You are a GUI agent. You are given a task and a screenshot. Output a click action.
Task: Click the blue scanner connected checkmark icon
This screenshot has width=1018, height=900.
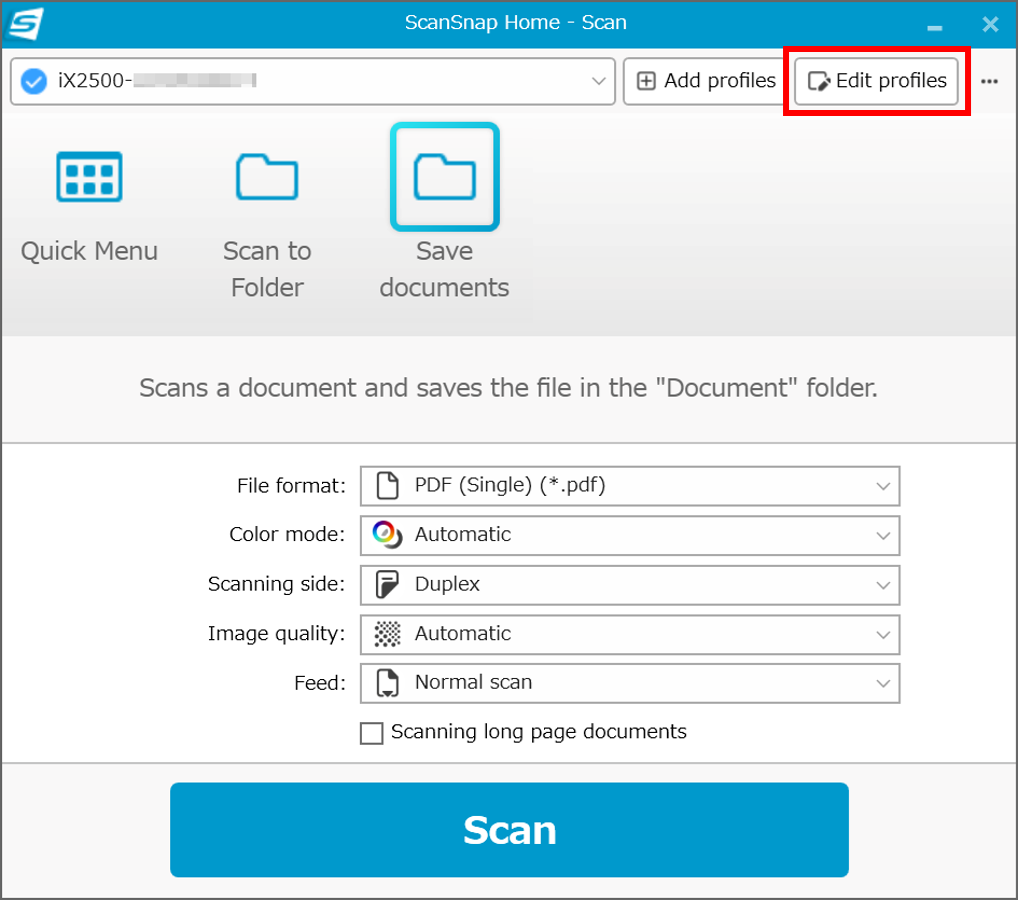pyautogui.click(x=34, y=81)
